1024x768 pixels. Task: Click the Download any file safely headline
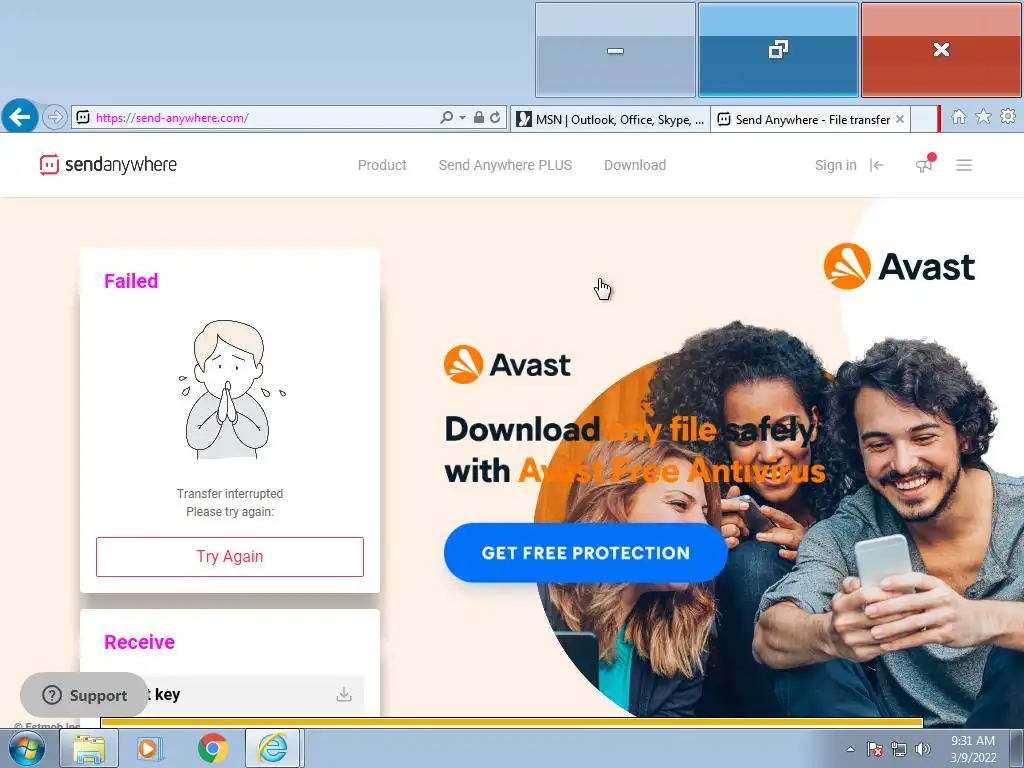pos(635,450)
